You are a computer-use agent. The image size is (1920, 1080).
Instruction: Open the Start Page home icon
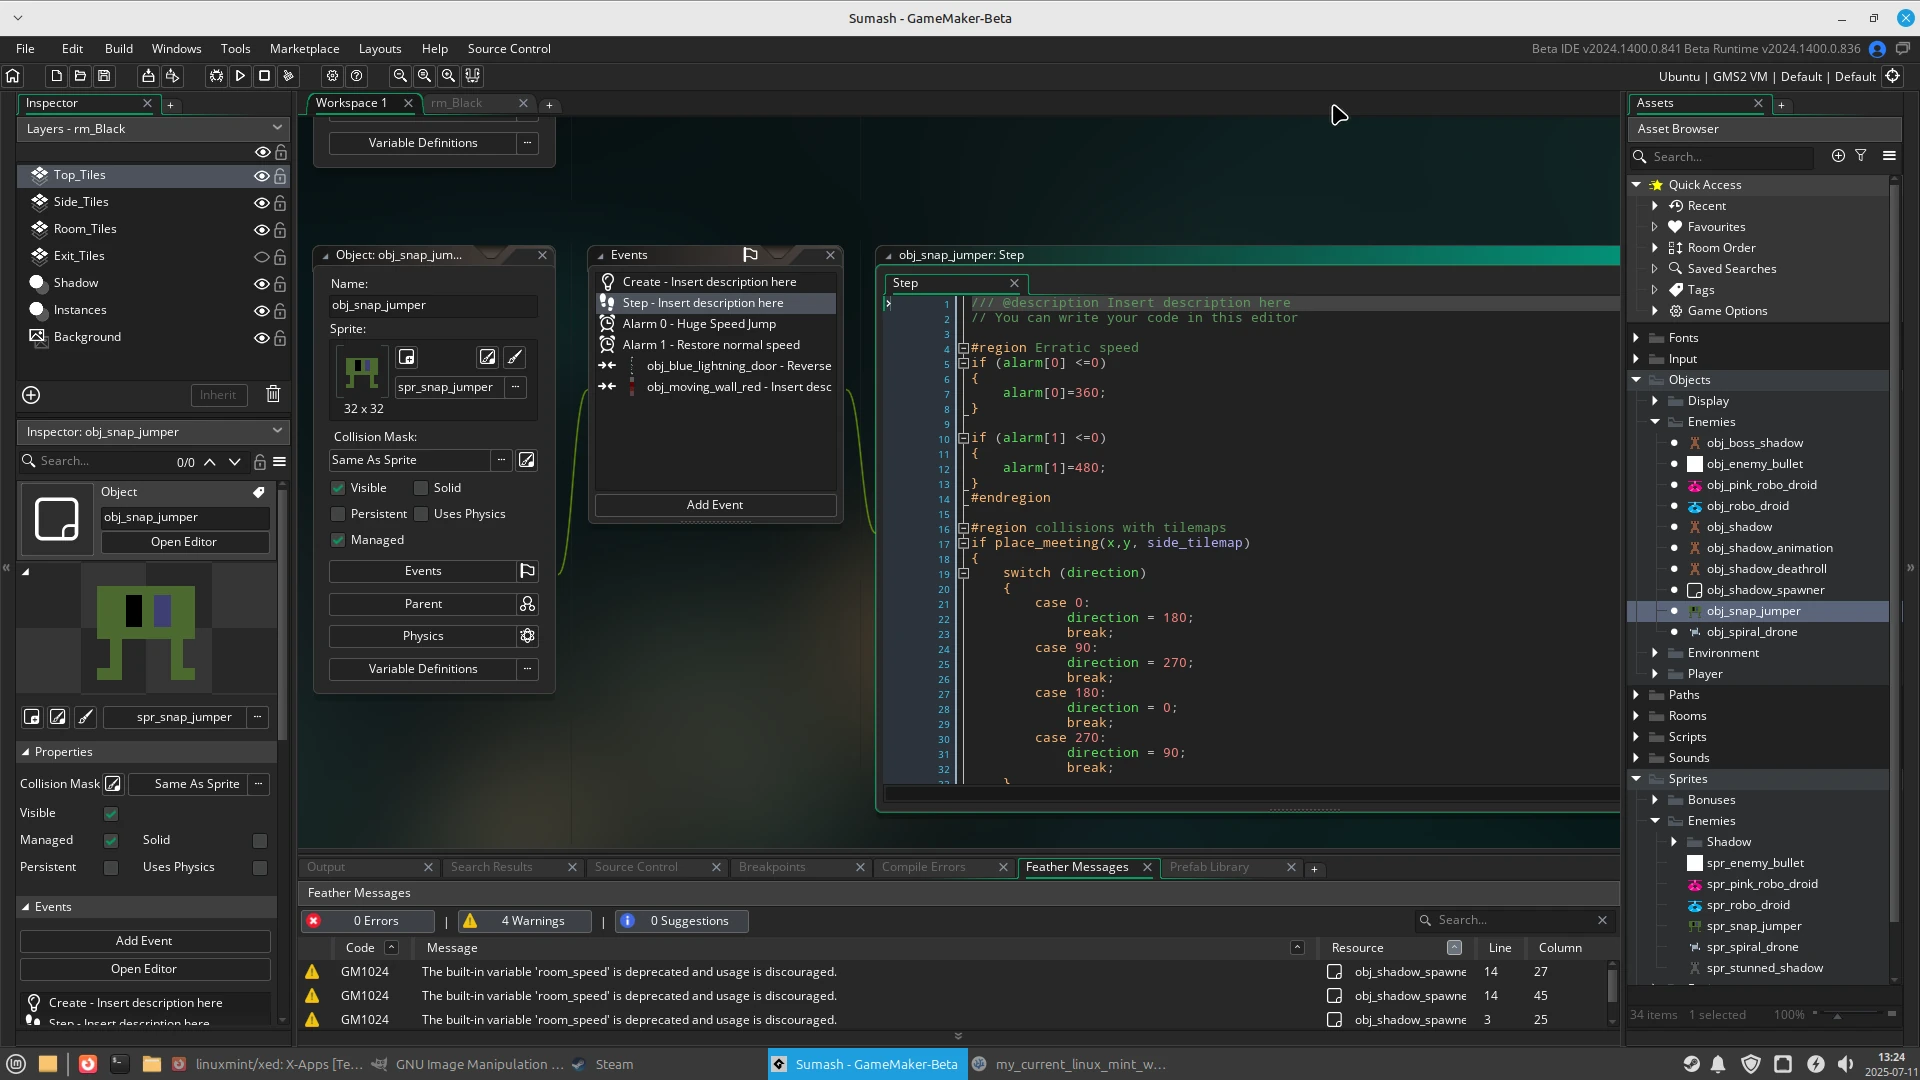(x=13, y=76)
